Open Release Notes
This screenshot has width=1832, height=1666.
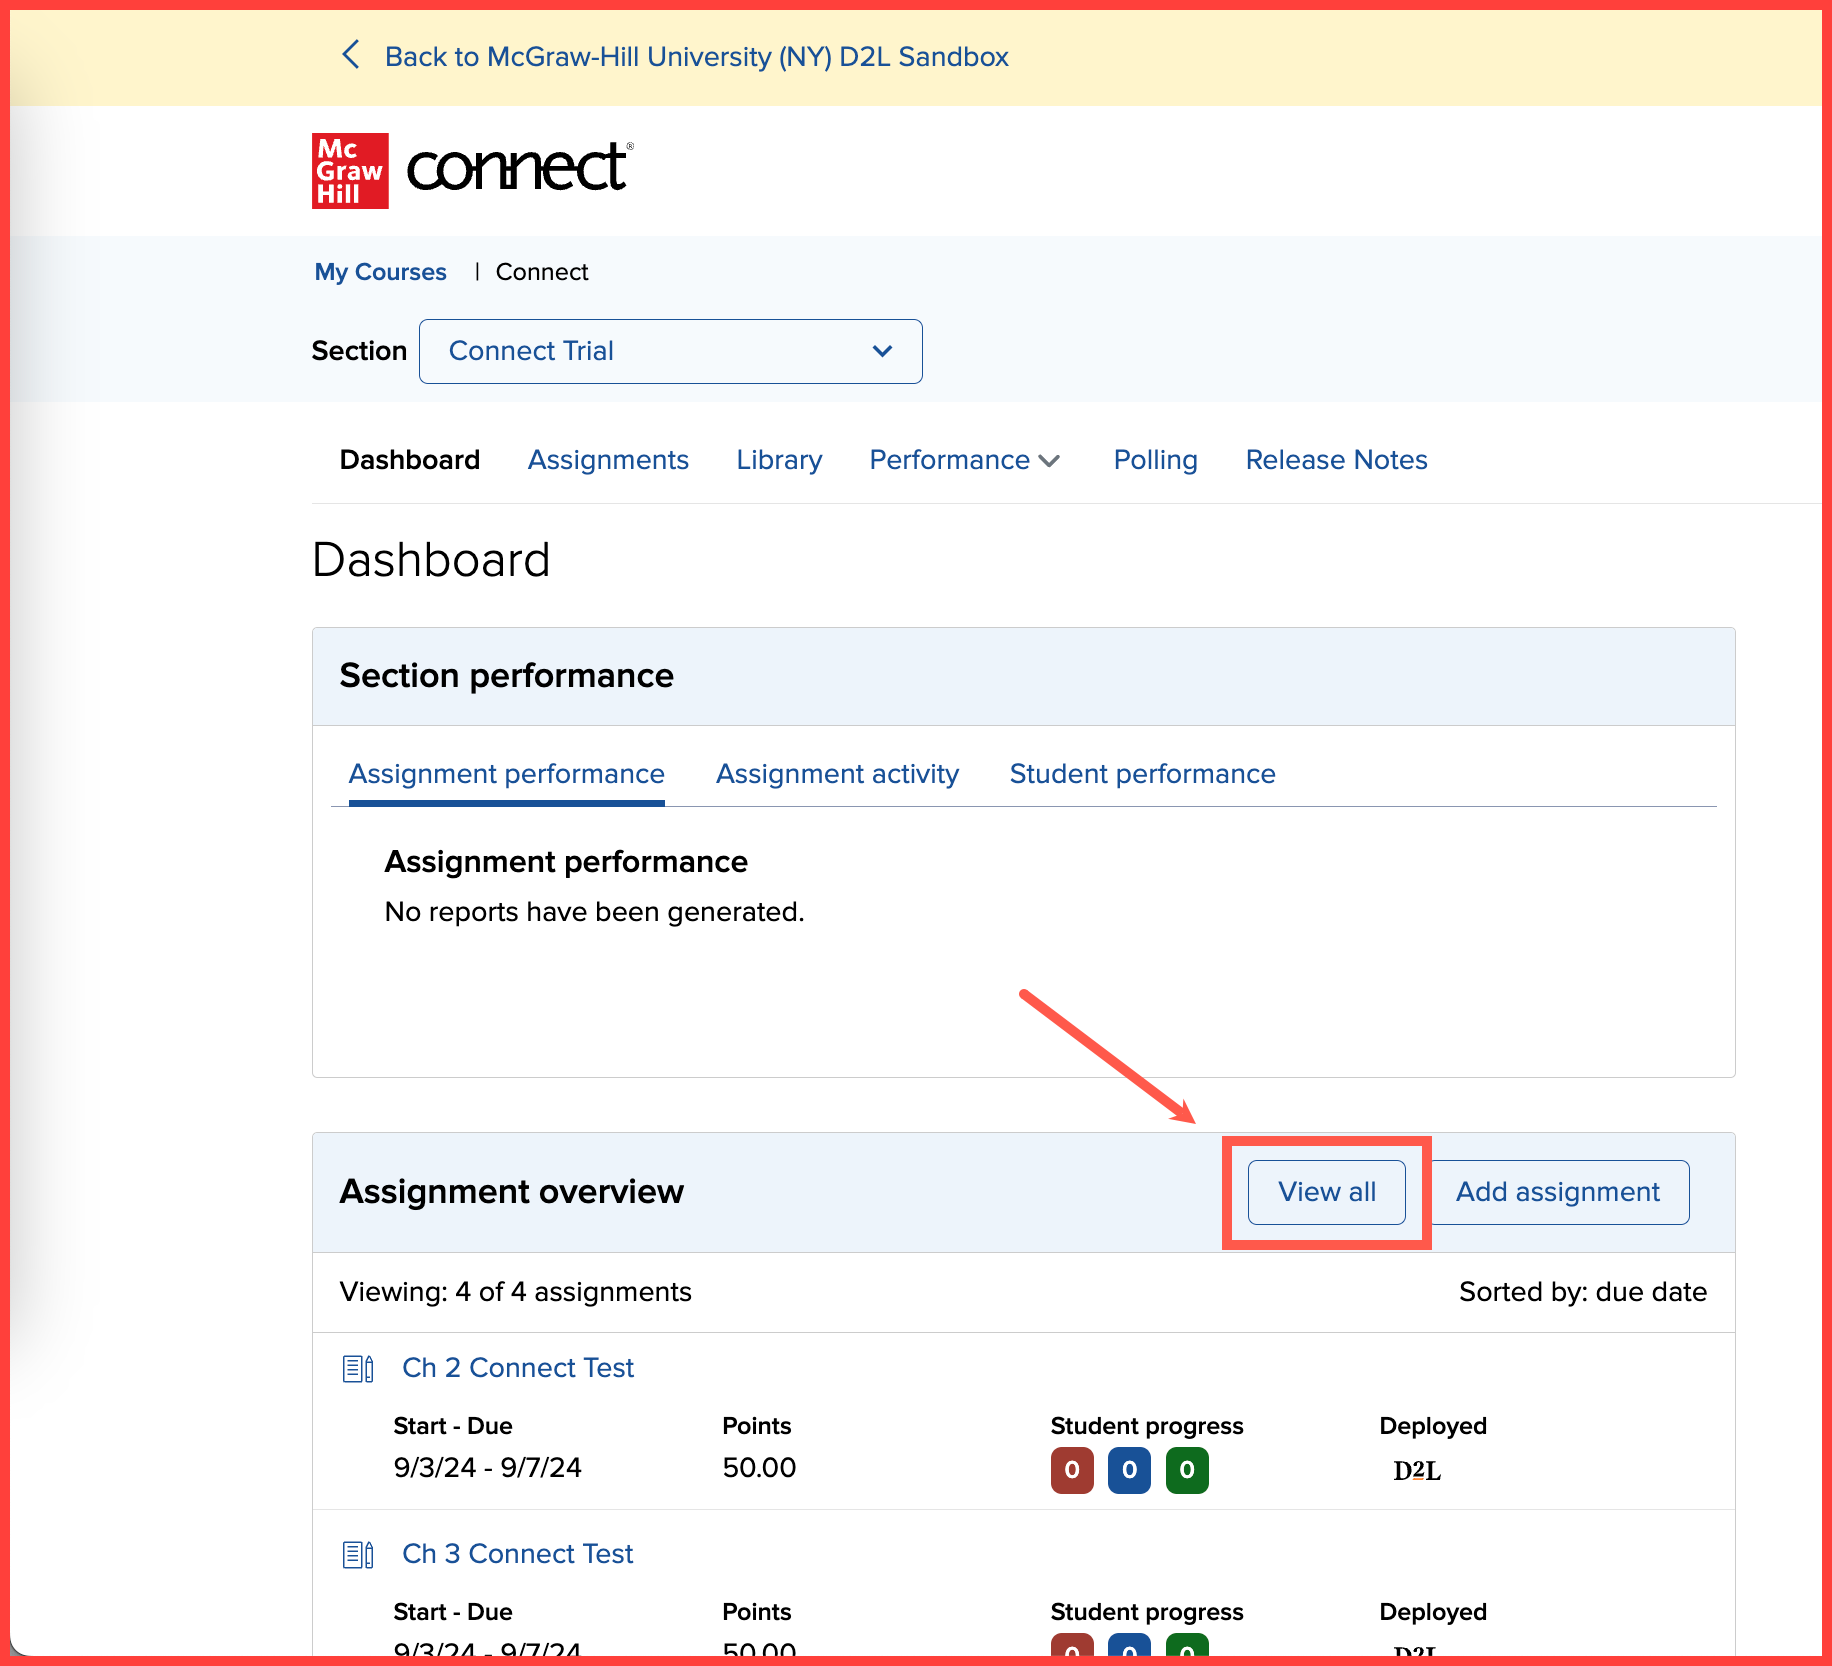pos(1336,460)
